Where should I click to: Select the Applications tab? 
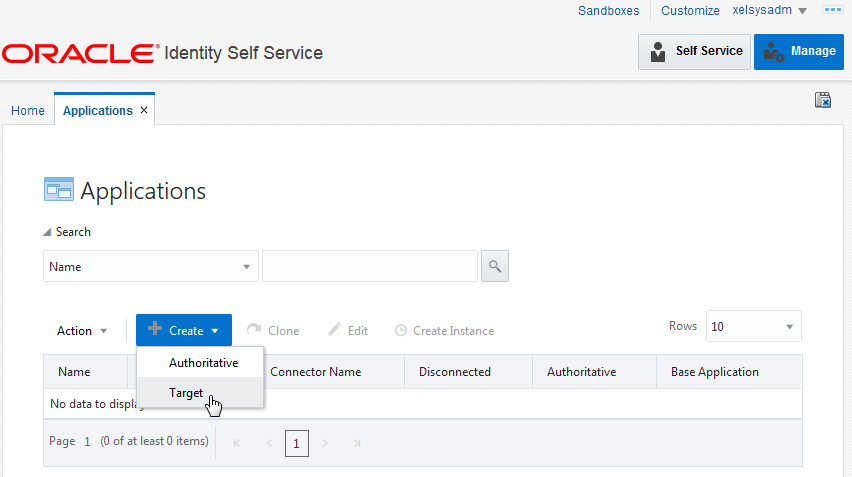(x=98, y=110)
